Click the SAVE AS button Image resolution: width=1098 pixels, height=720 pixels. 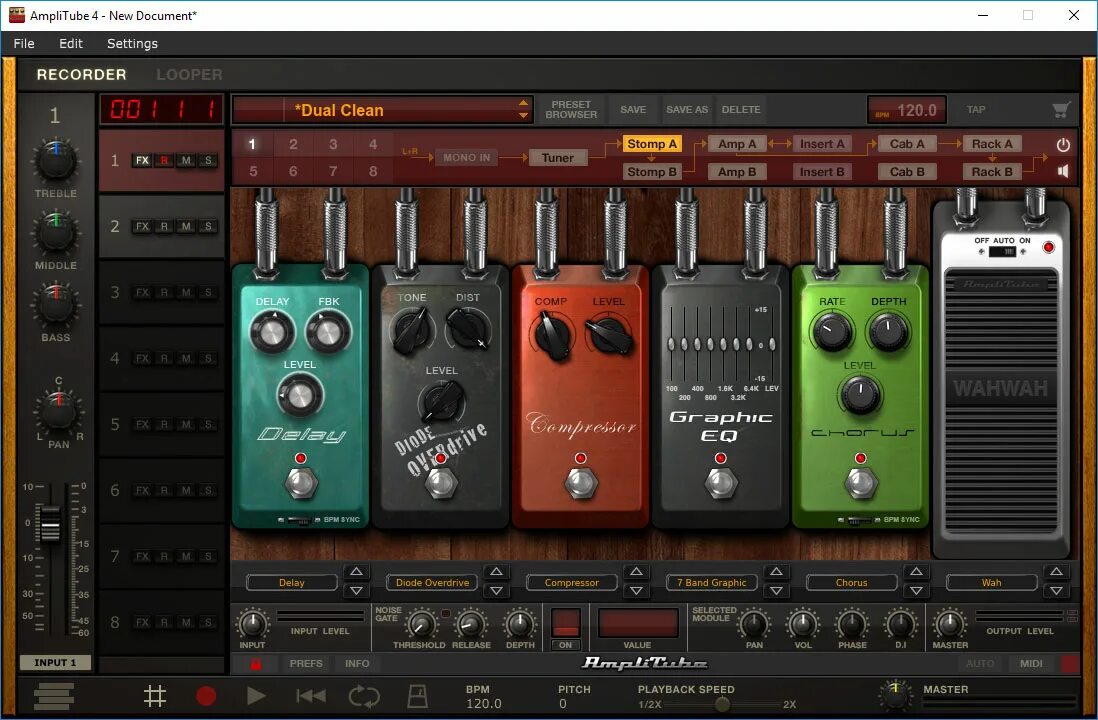[x=687, y=110]
